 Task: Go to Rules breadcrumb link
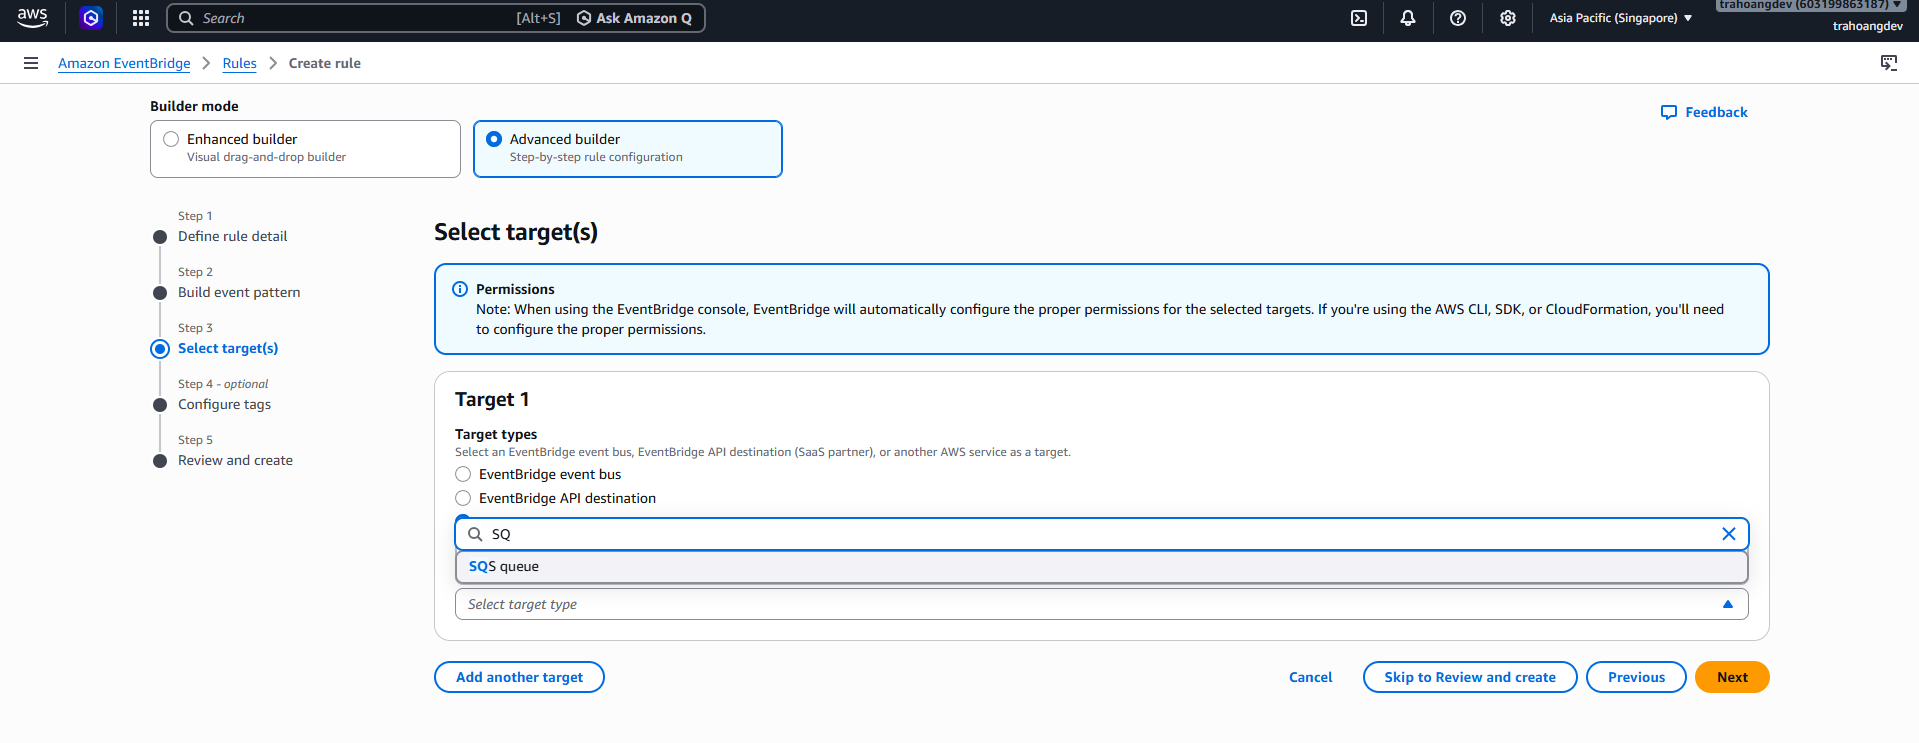[239, 63]
